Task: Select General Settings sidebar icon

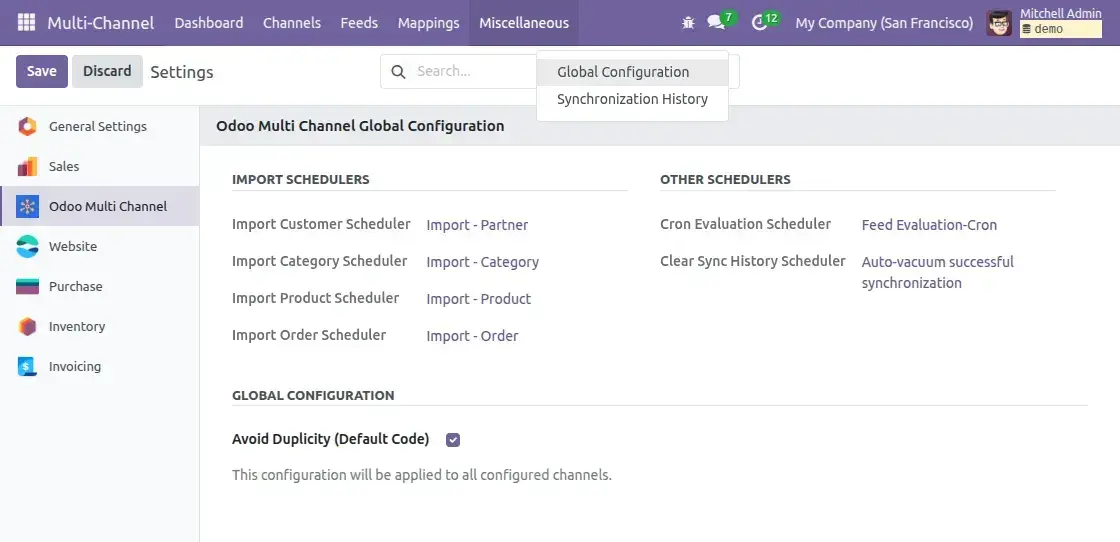Action: click(x=27, y=126)
